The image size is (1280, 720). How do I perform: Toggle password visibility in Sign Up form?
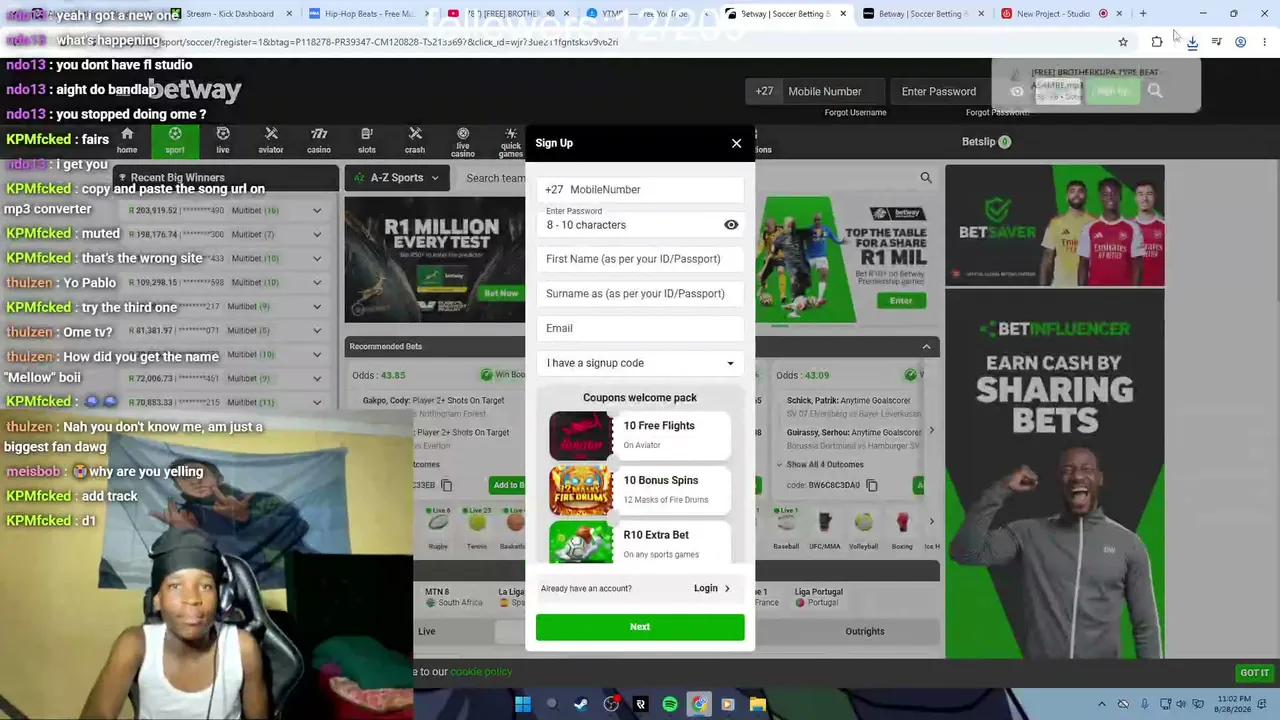[731, 225]
